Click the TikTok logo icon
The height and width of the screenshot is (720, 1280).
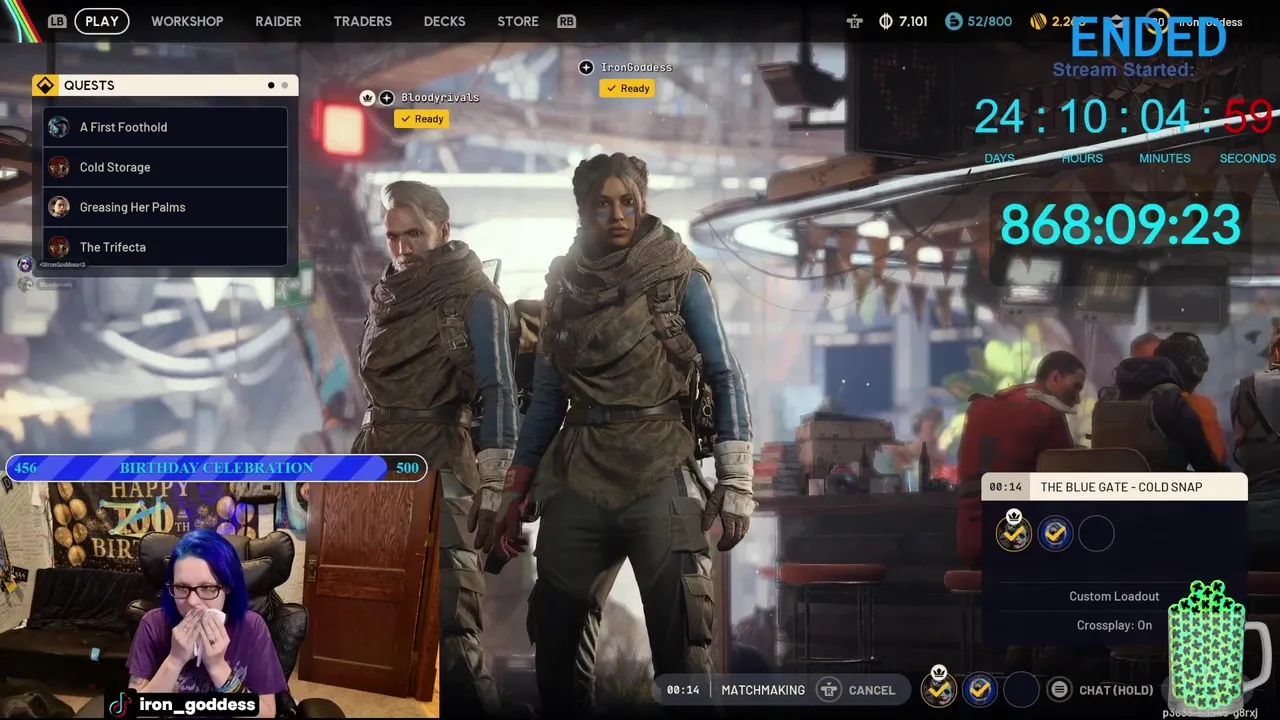[120, 704]
